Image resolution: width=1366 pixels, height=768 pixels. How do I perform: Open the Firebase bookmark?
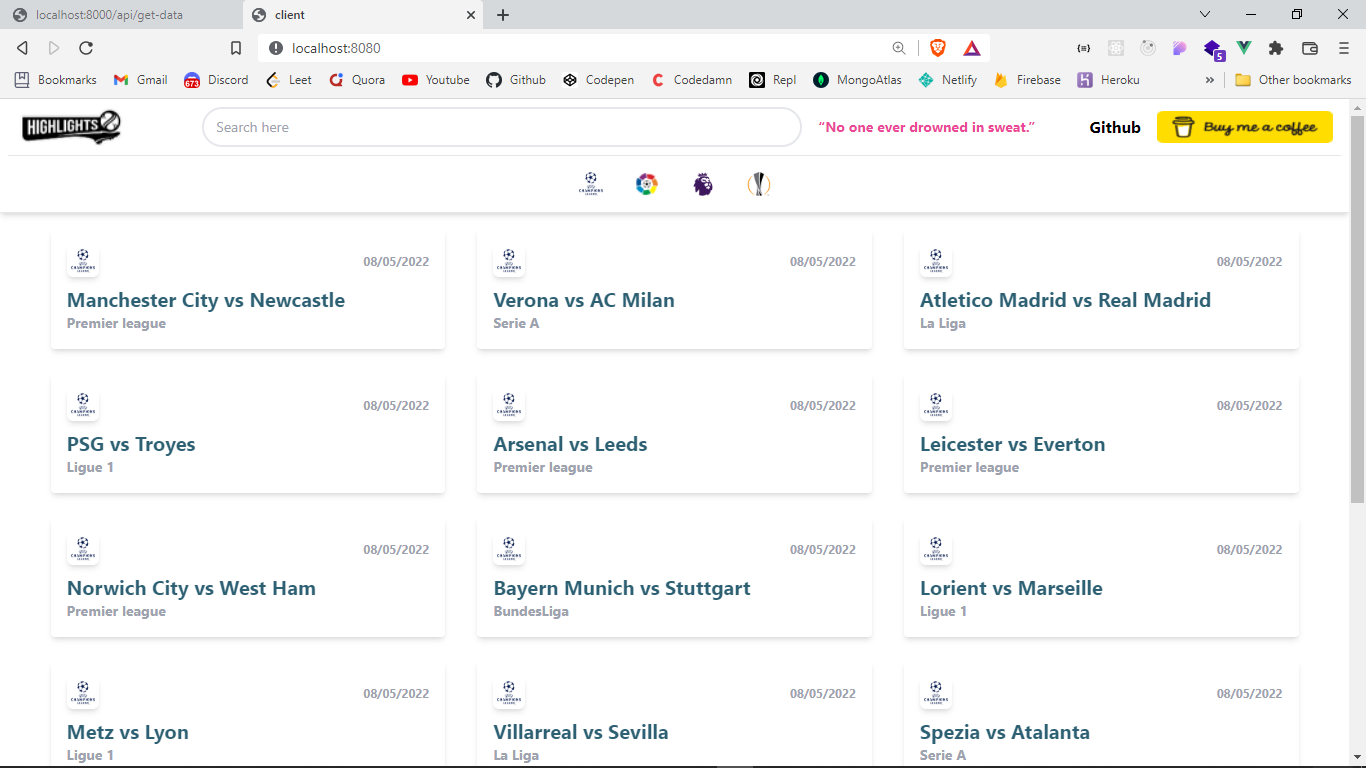pos(1028,80)
